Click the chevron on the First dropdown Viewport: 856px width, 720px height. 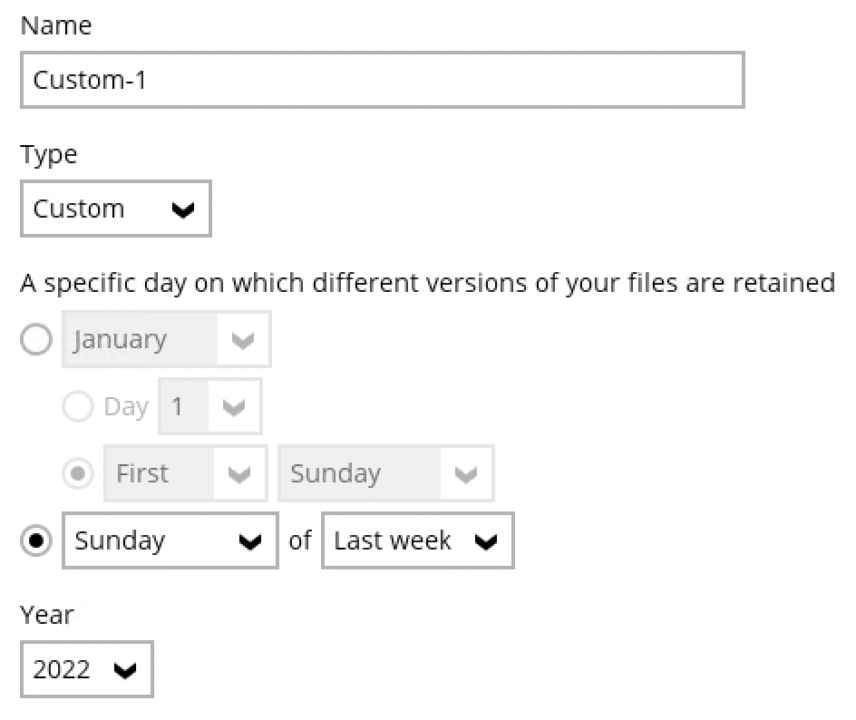pos(240,474)
